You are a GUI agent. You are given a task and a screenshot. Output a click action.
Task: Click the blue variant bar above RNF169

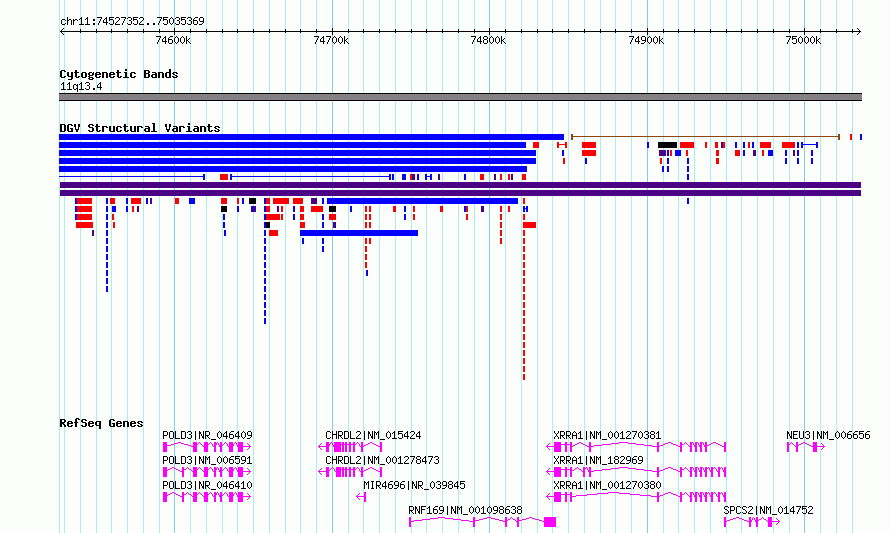point(423,201)
